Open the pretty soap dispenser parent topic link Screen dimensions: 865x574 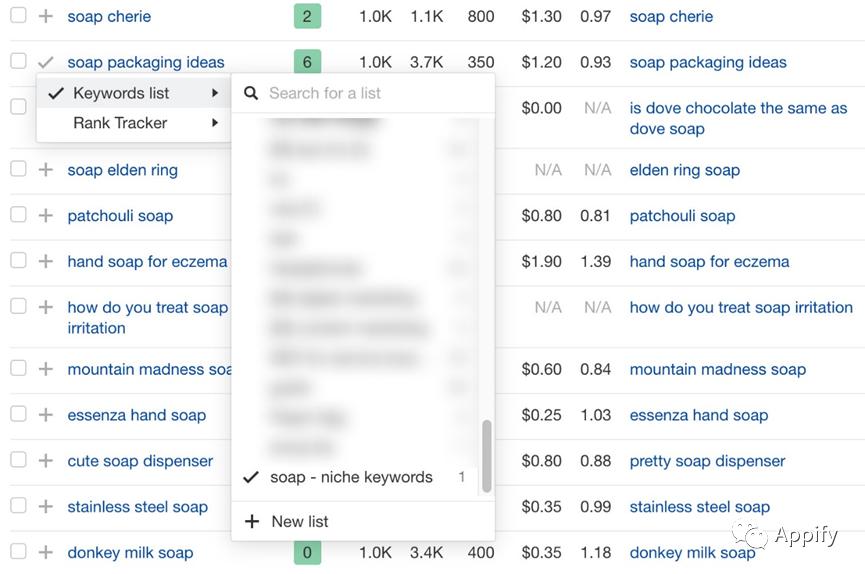[x=707, y=461]
